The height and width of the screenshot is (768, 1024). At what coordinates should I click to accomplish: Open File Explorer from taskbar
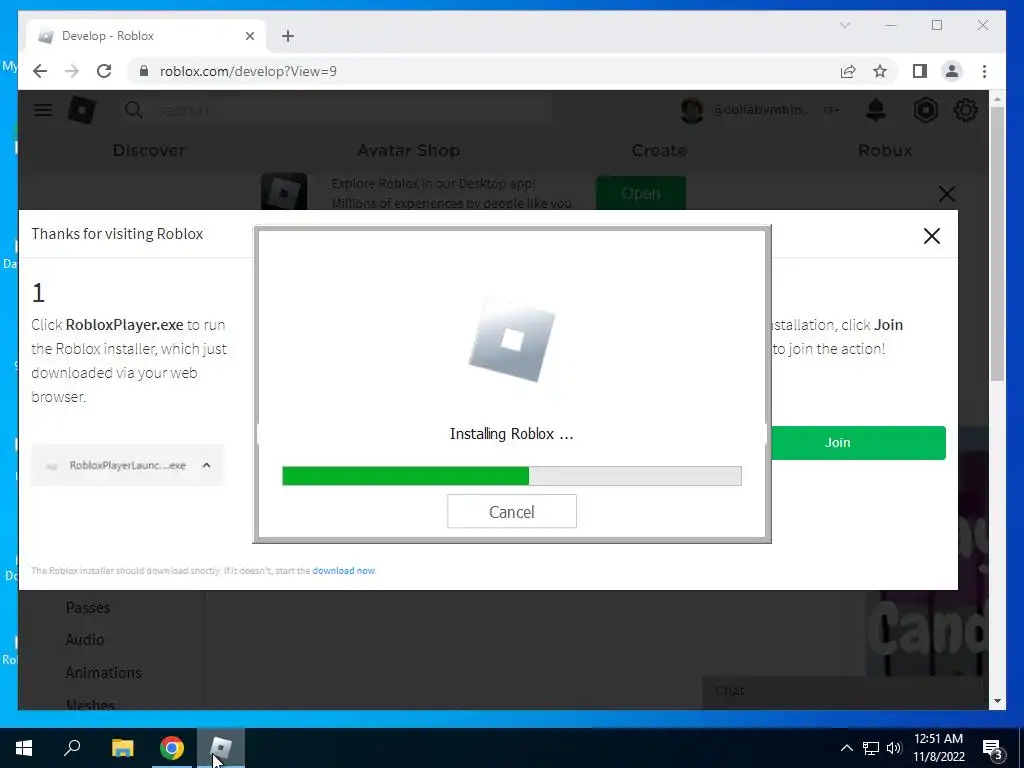(x=122, y=748)
